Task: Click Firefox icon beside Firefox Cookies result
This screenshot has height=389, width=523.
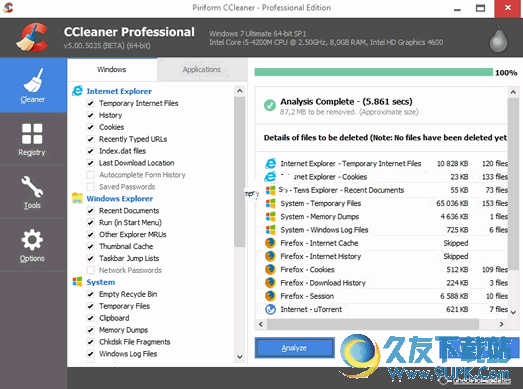Action: click(x=270, y=269)
